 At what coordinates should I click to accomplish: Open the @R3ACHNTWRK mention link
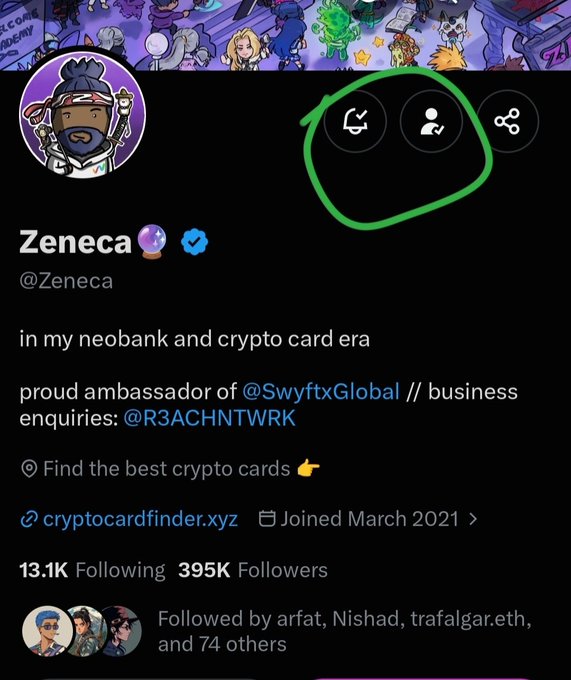tap(209, 418)
